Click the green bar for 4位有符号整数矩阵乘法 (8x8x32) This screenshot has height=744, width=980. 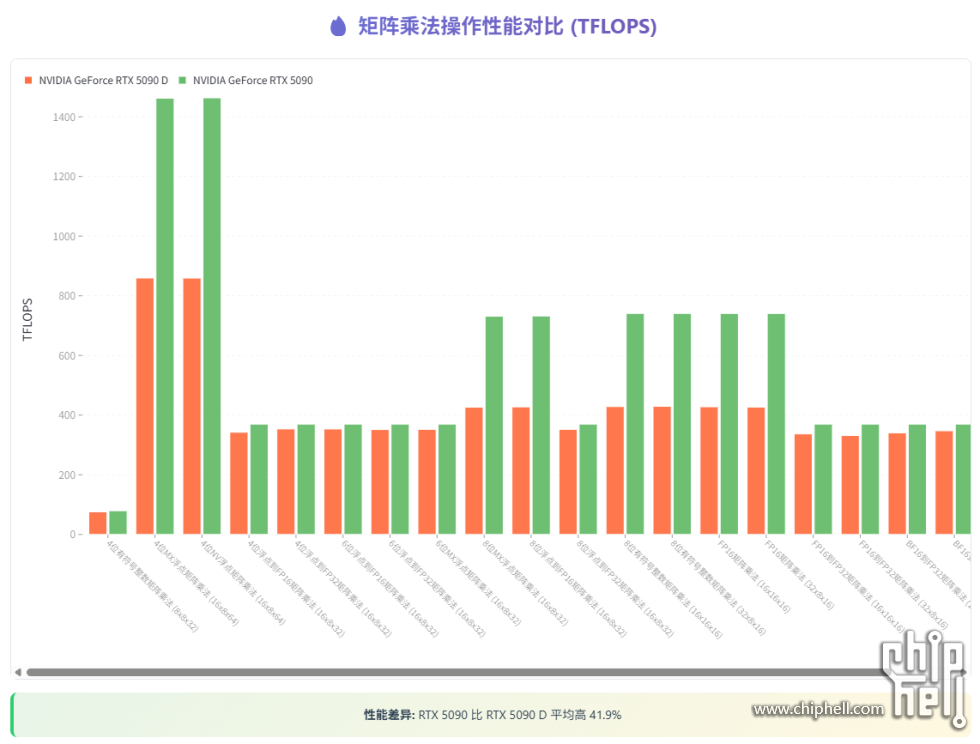click(118, 523)
